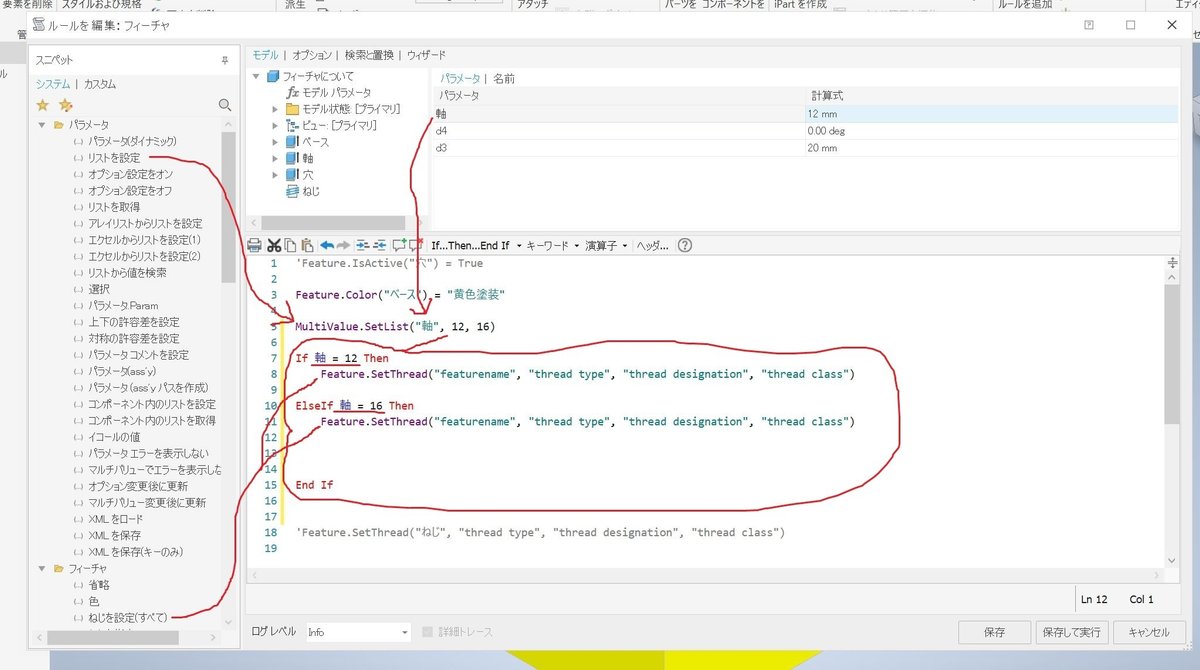The height and width of the screenshot is (670, 1200).
Task: Expand the 穴 feature node
Action: [275, 175]
